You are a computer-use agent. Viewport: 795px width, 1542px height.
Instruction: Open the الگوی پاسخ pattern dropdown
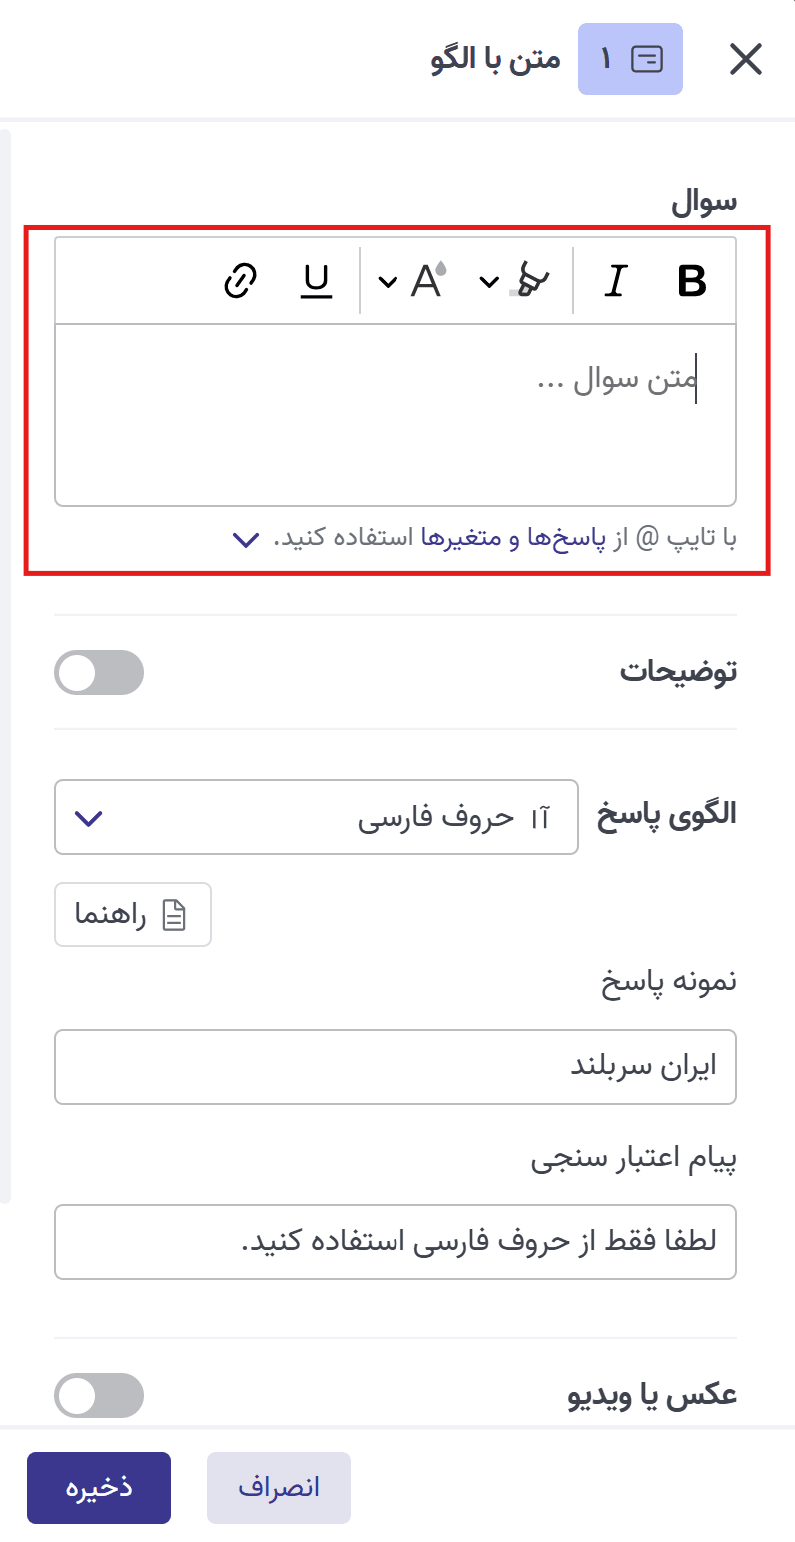316,817
